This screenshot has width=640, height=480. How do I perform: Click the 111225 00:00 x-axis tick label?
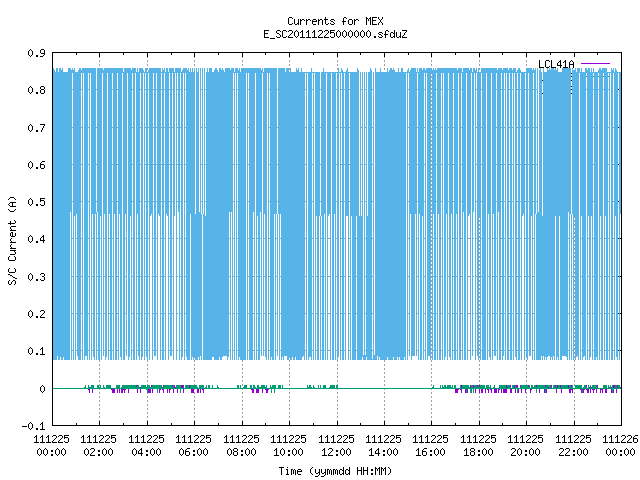(x=51, y=446)
